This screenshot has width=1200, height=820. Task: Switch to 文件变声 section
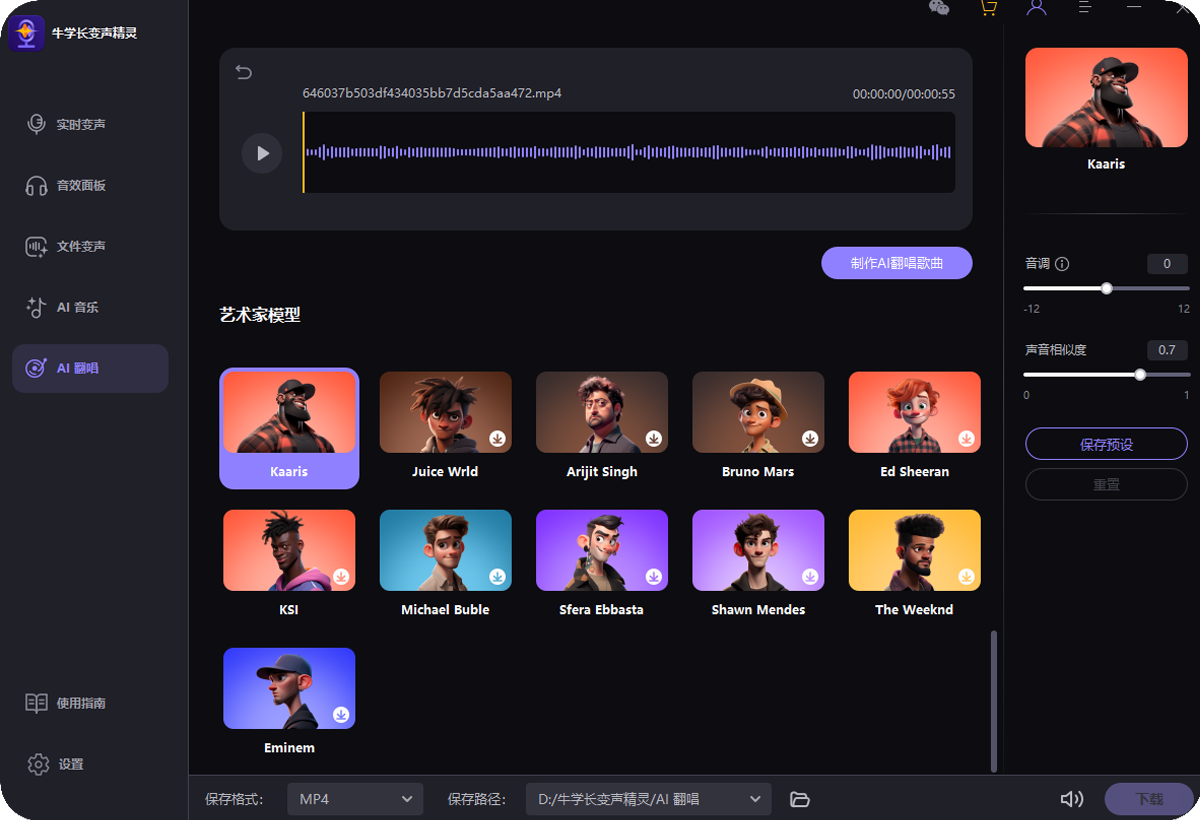(x=90, y=246)
